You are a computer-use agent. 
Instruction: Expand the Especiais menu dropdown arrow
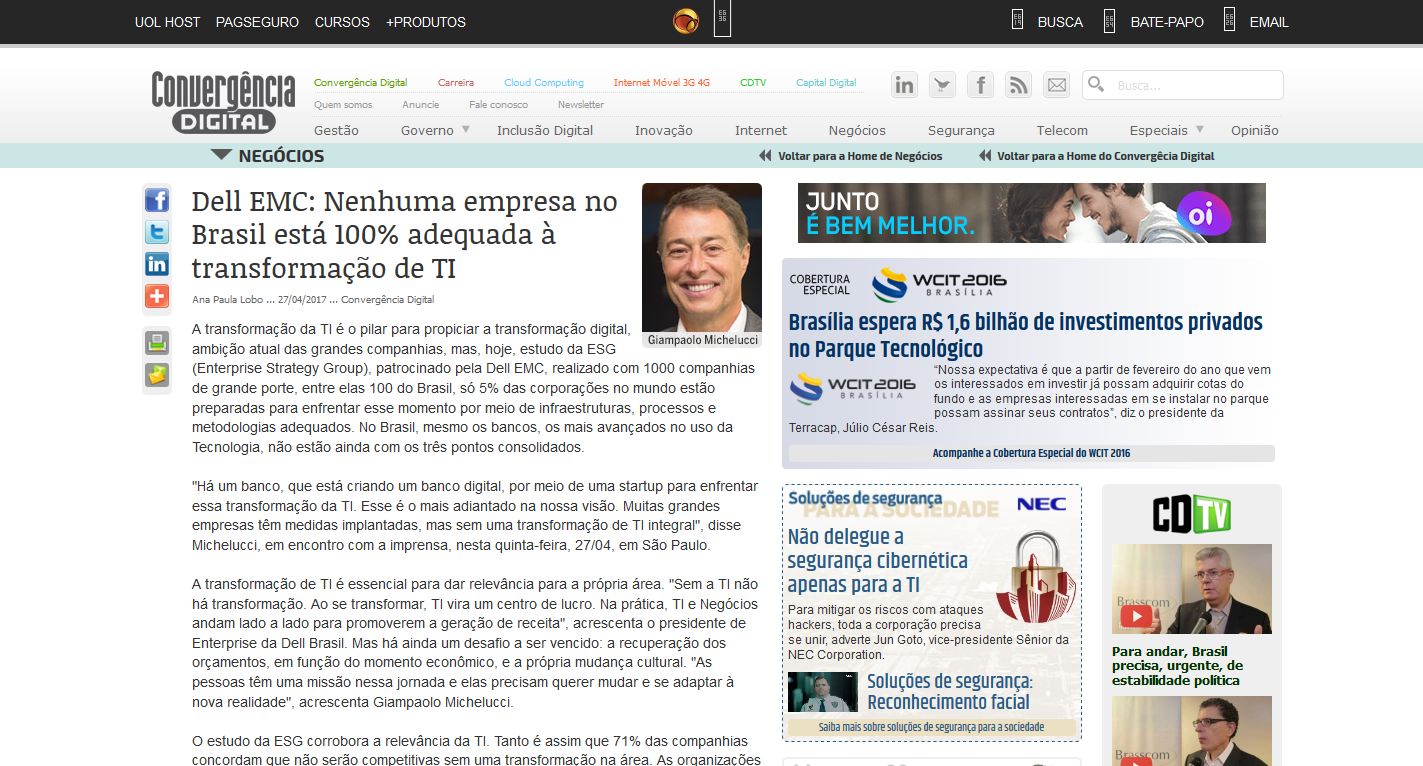tap(1199, 130)
